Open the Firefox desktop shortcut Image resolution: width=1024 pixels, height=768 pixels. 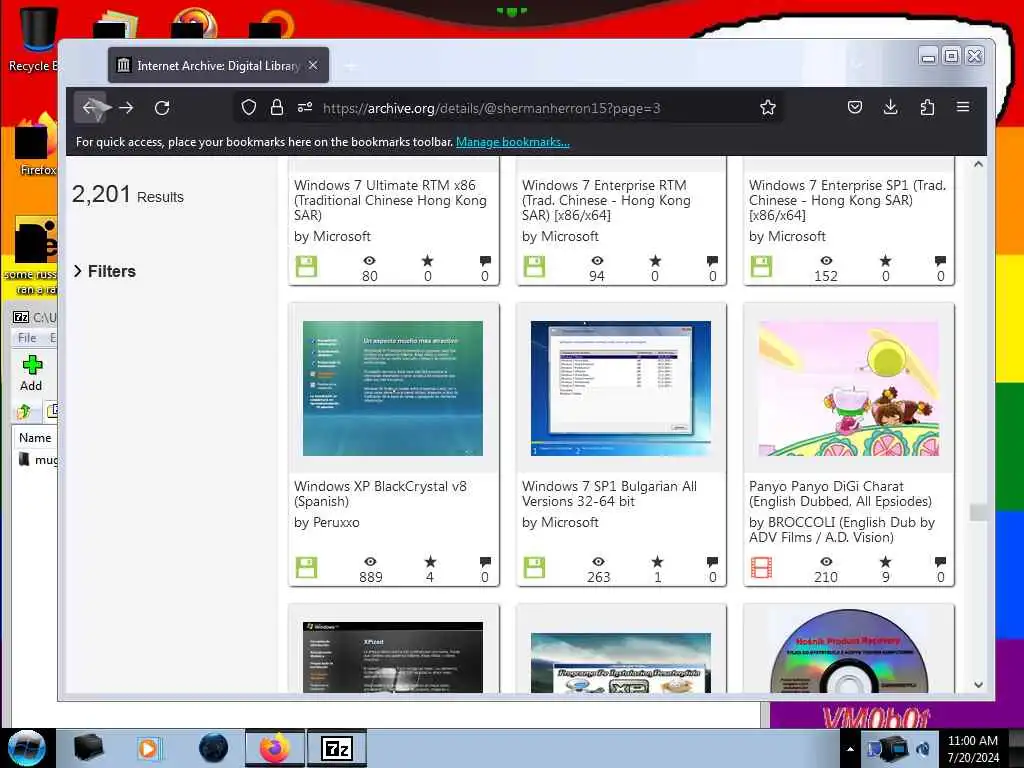coord(34,147)
